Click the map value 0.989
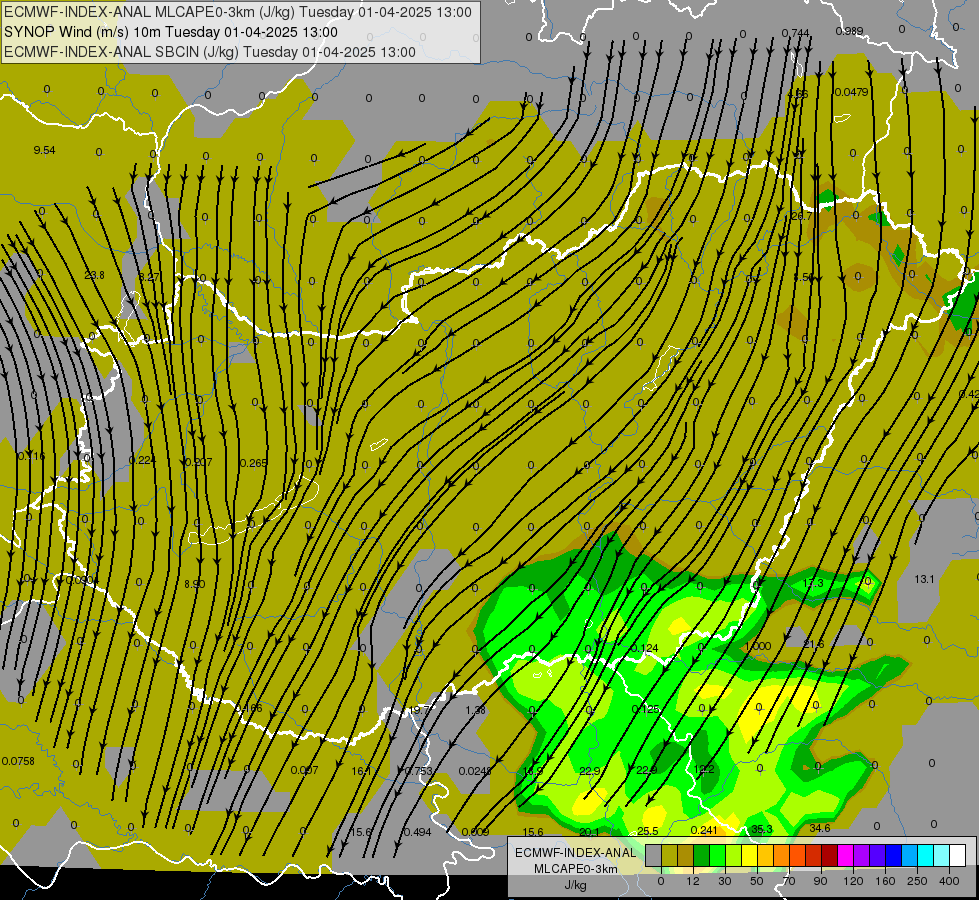The height and width of the screenshot is (900, 979). pos(849,31)
